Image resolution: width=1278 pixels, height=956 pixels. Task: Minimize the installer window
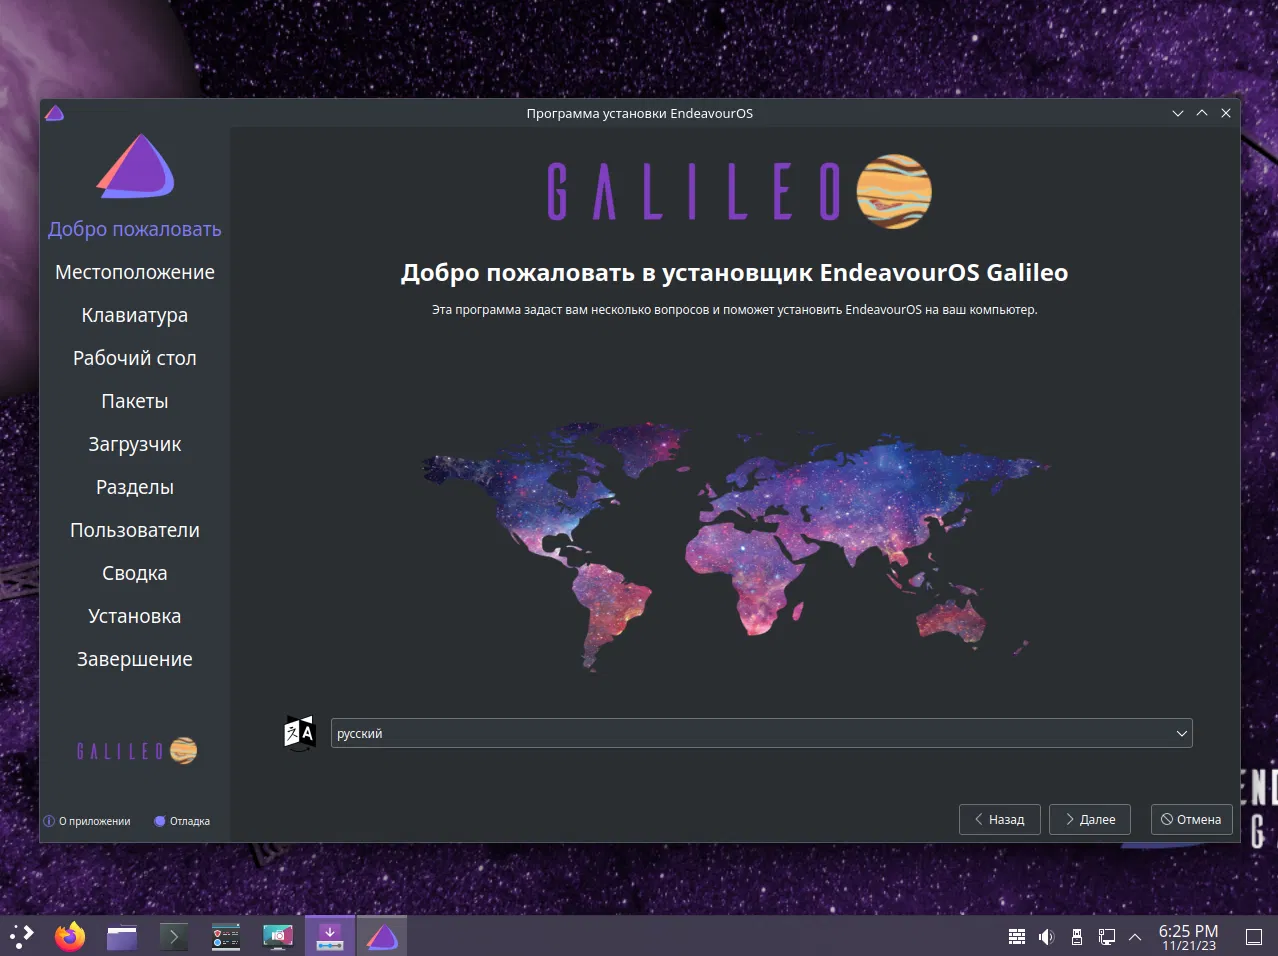[1178, 113]
